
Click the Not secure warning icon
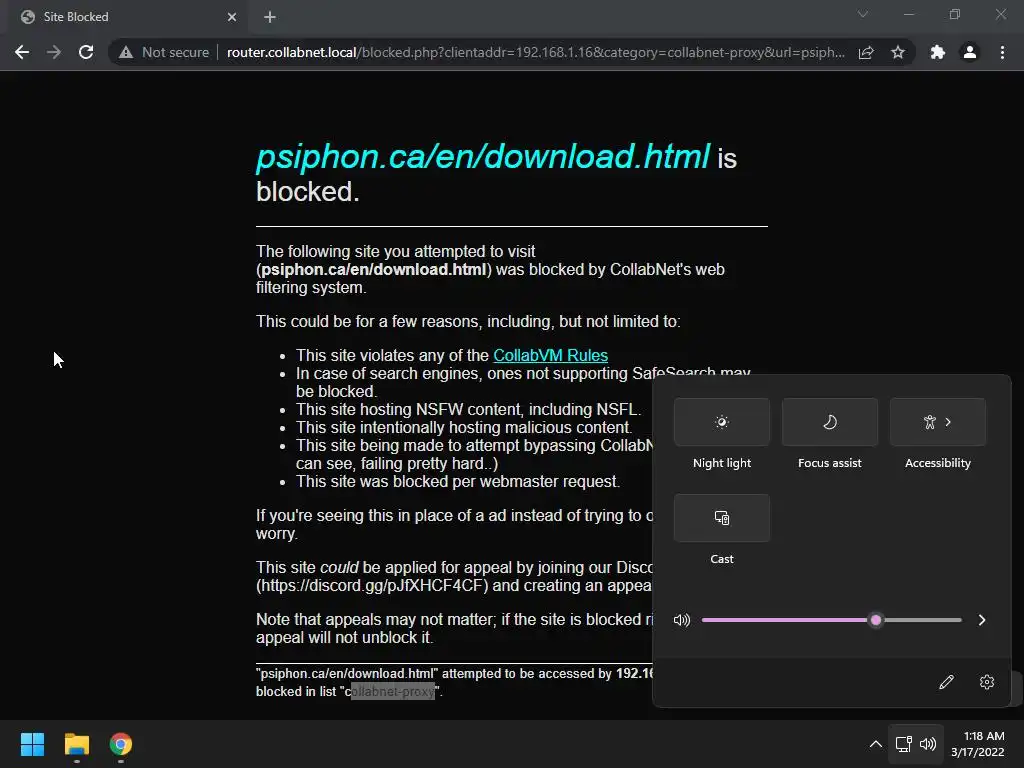(x=125, y=52)
